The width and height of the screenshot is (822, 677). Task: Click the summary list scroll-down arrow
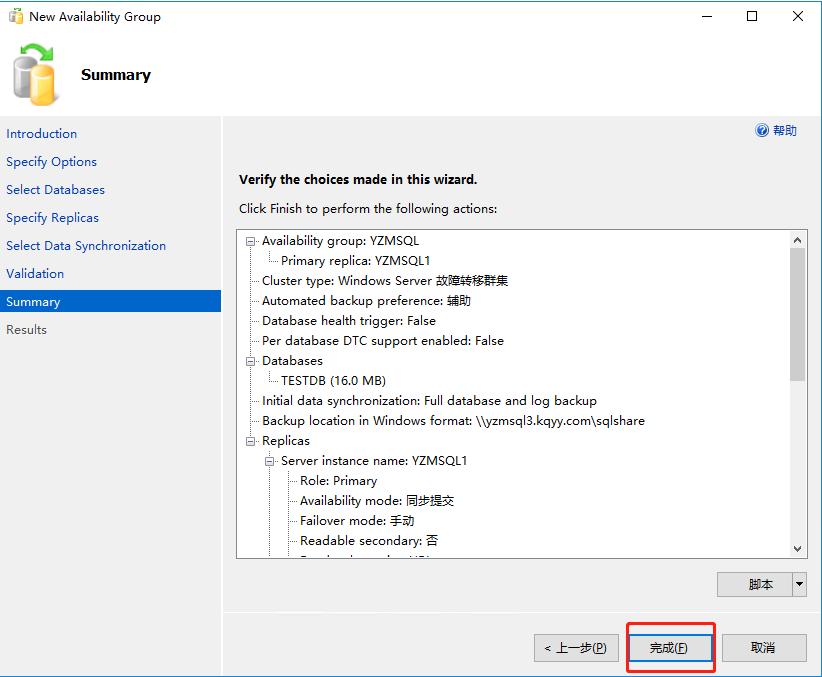pos(797,549)
